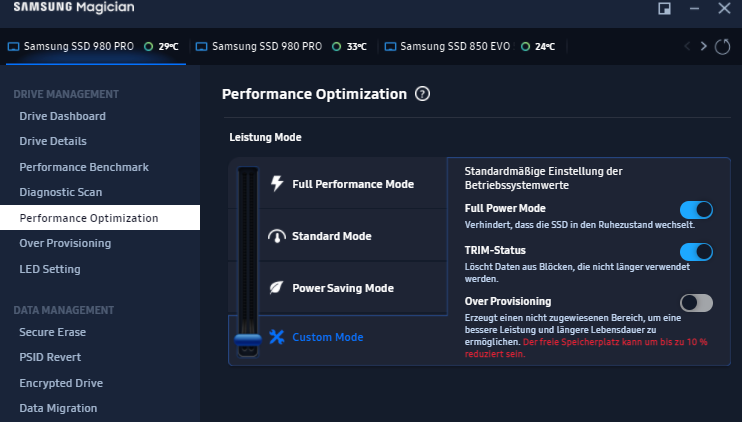
Task: Minimize the Samsung Magician window
Action: click(694, 8)
